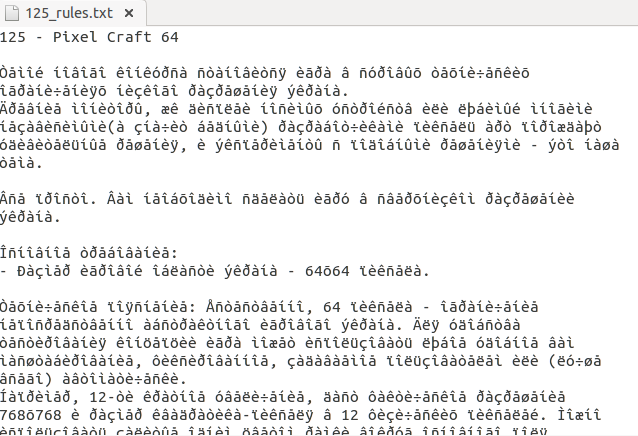
Task: Click the number 125 in the heading
Action: pyautogui.click(x=13, y=37)
